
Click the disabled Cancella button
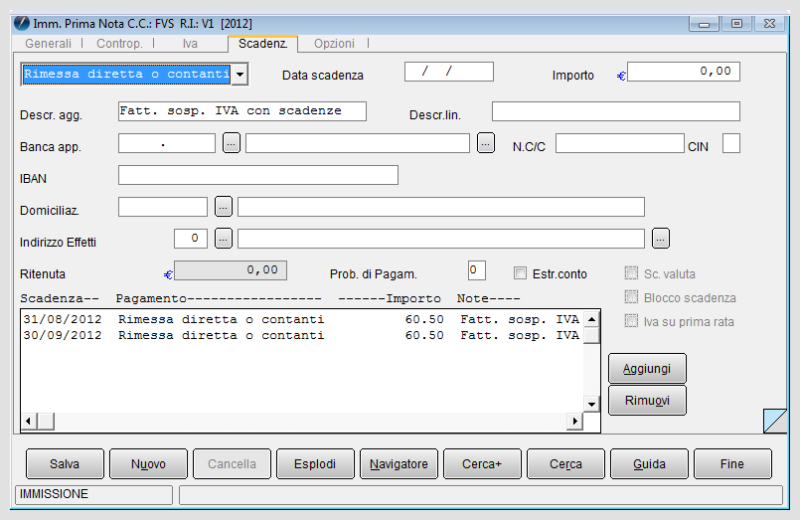point(232,464)
